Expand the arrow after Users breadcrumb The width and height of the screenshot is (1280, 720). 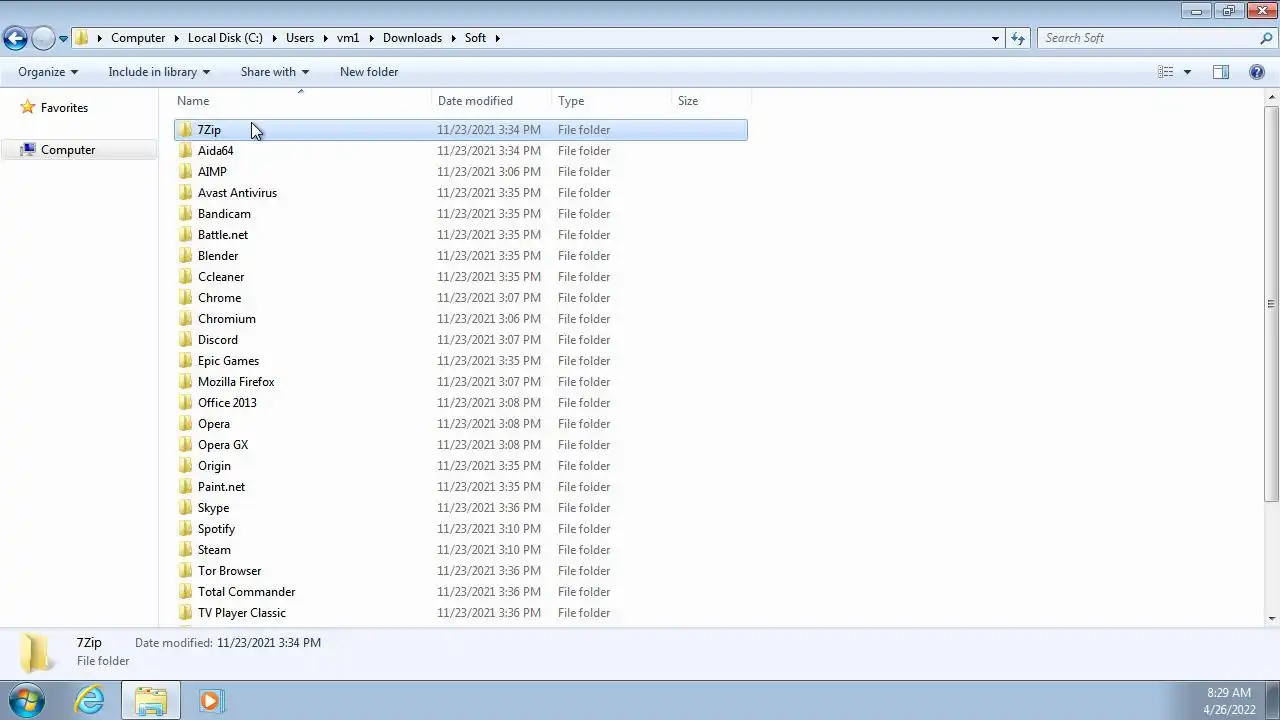[325, 38]
